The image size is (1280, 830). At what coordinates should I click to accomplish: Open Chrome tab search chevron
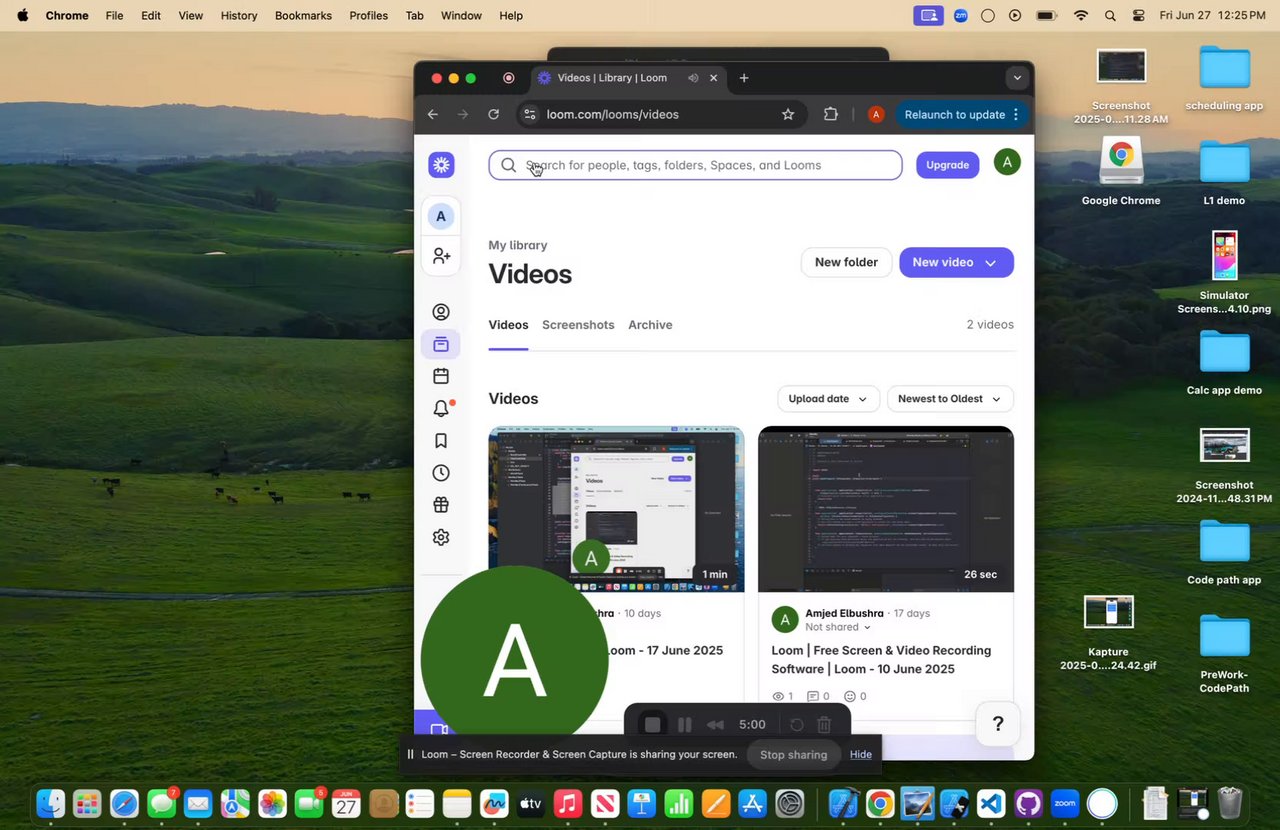[1017, 78]
